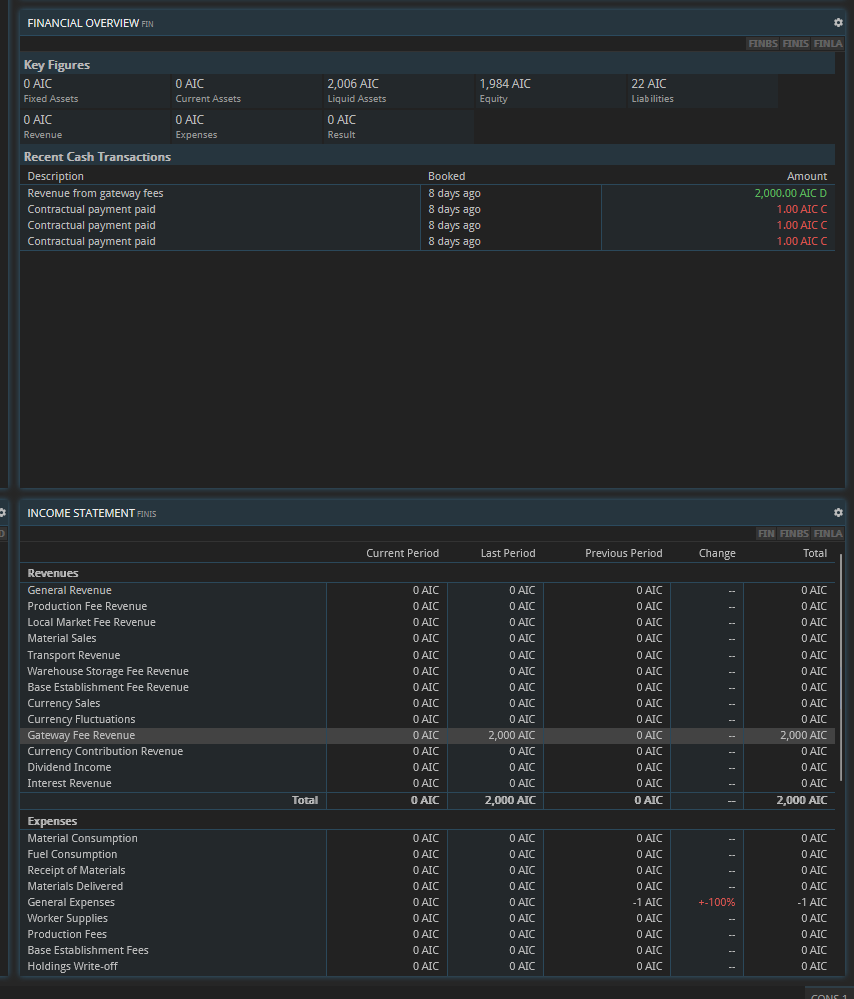The width and height of the screenshot is (854, 999).
Task: Click the Income Statement title bar
Action: coord(400,512)
